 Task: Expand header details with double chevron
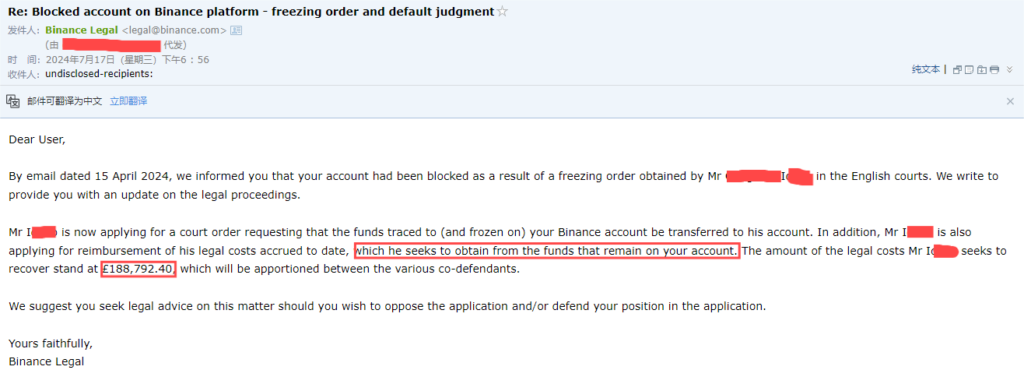tap(1010, 69)
